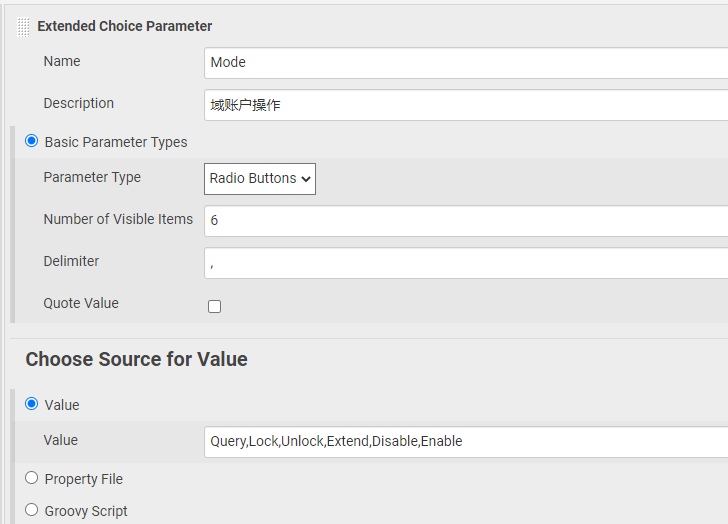Select the Value source radio button
The image size is (728, 524).
click(x=32, y=404)
